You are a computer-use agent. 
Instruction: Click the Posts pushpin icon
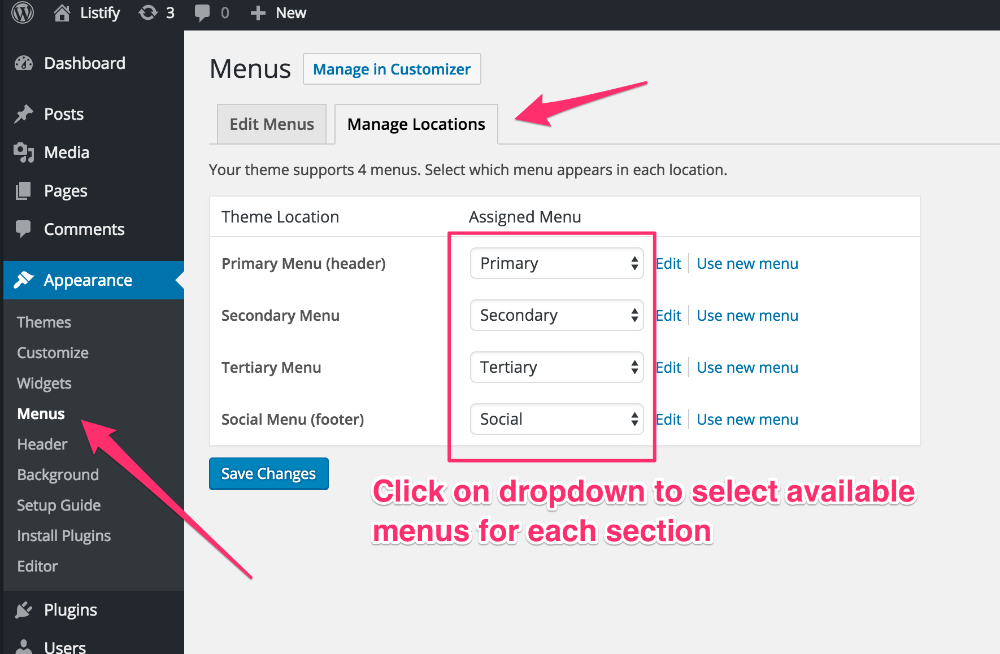pyautogui.click(x=24, y=114)
